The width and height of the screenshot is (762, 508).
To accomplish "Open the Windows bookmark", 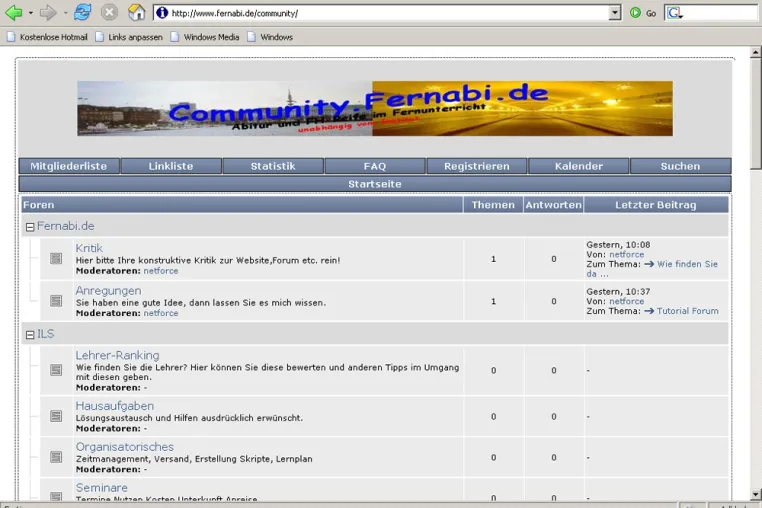I will point(270,37).
